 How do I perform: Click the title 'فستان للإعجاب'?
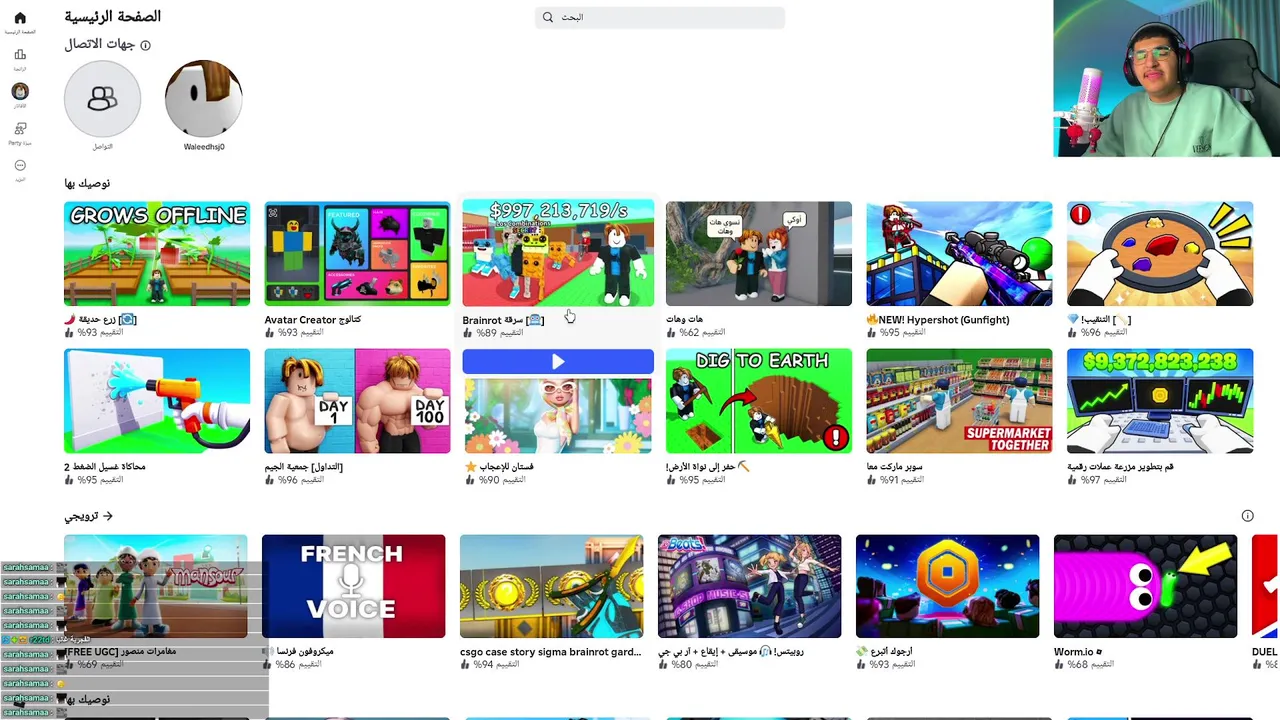(498, 467)
